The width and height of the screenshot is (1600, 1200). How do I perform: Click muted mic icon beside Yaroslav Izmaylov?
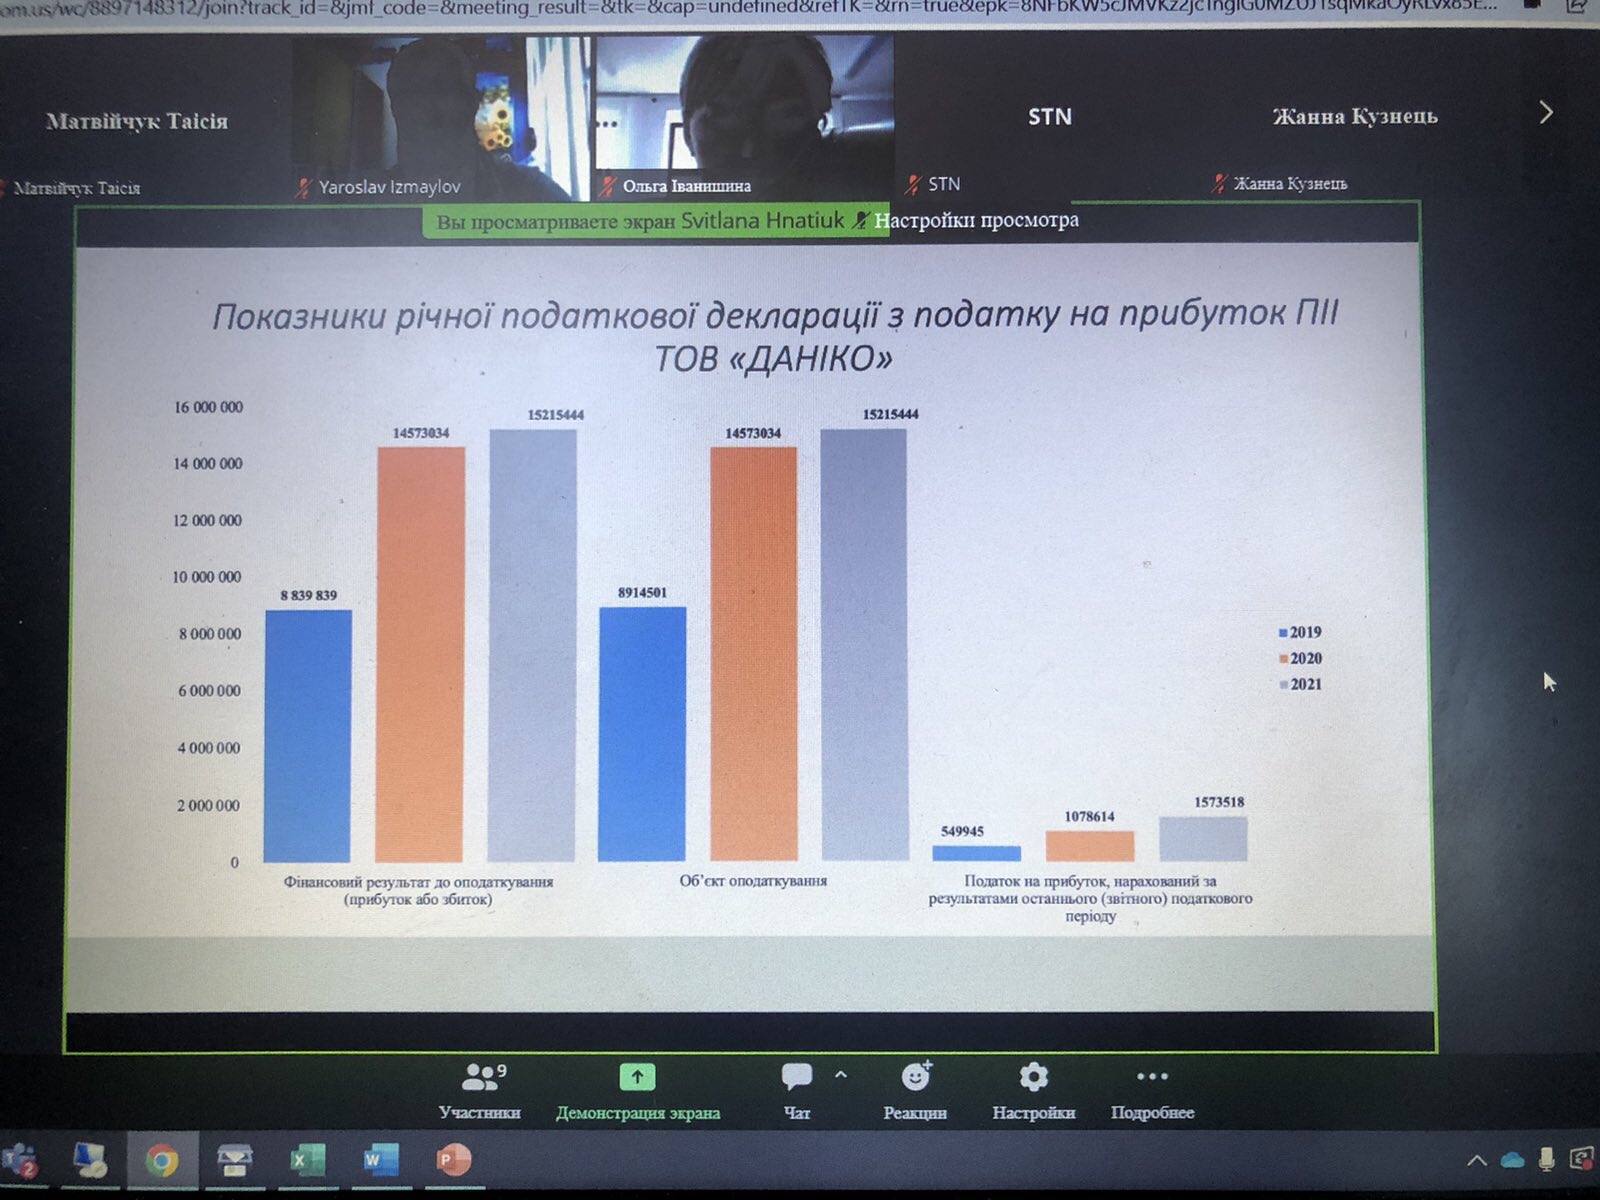click(304, 187)
